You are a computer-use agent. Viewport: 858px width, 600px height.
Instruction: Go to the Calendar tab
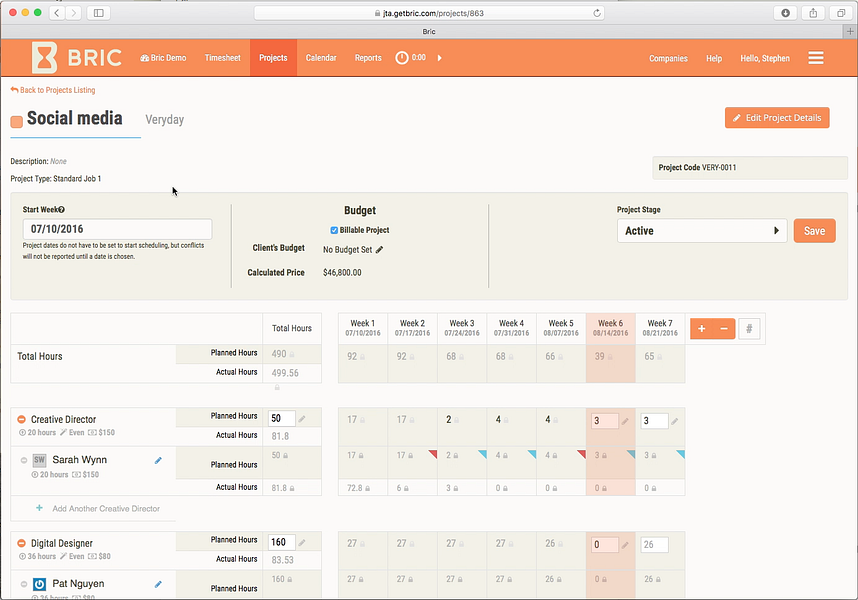coord(321,58)
